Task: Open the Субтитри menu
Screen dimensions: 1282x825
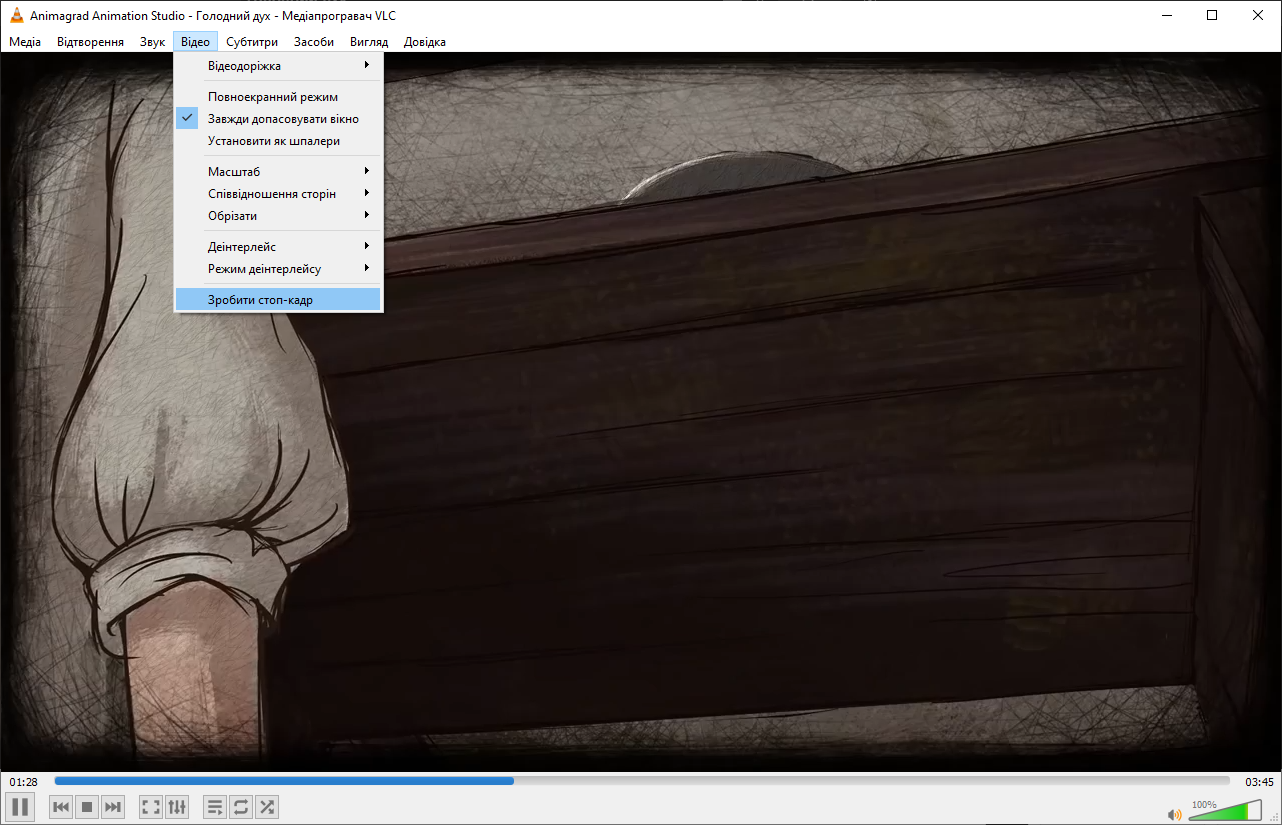Action: (x=252, y=42)
